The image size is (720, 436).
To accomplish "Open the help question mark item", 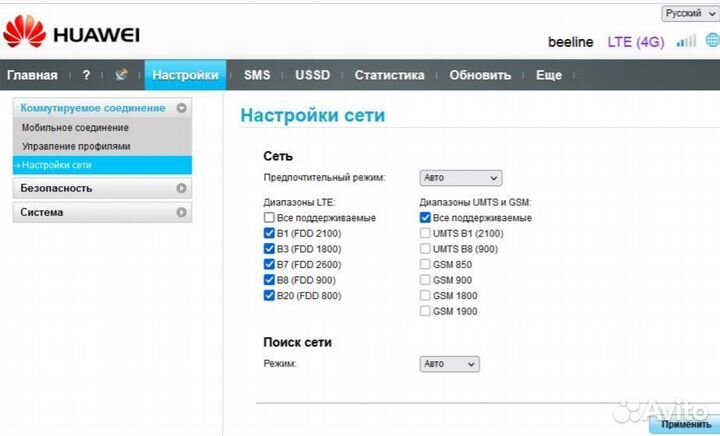I will point(86,75).
